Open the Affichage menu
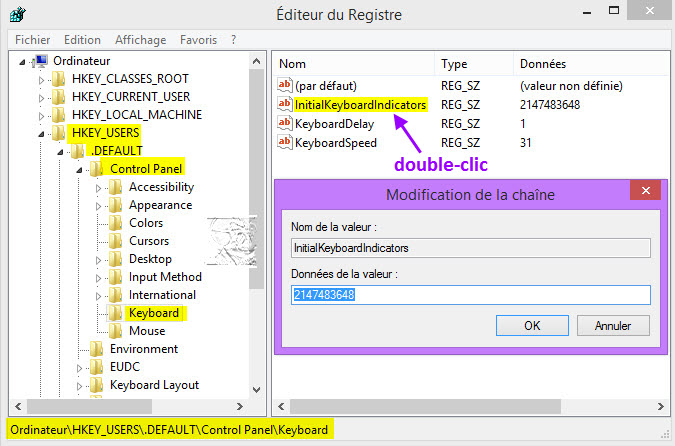This screenshot has height=446, width=675. click(x=140, y=40)
